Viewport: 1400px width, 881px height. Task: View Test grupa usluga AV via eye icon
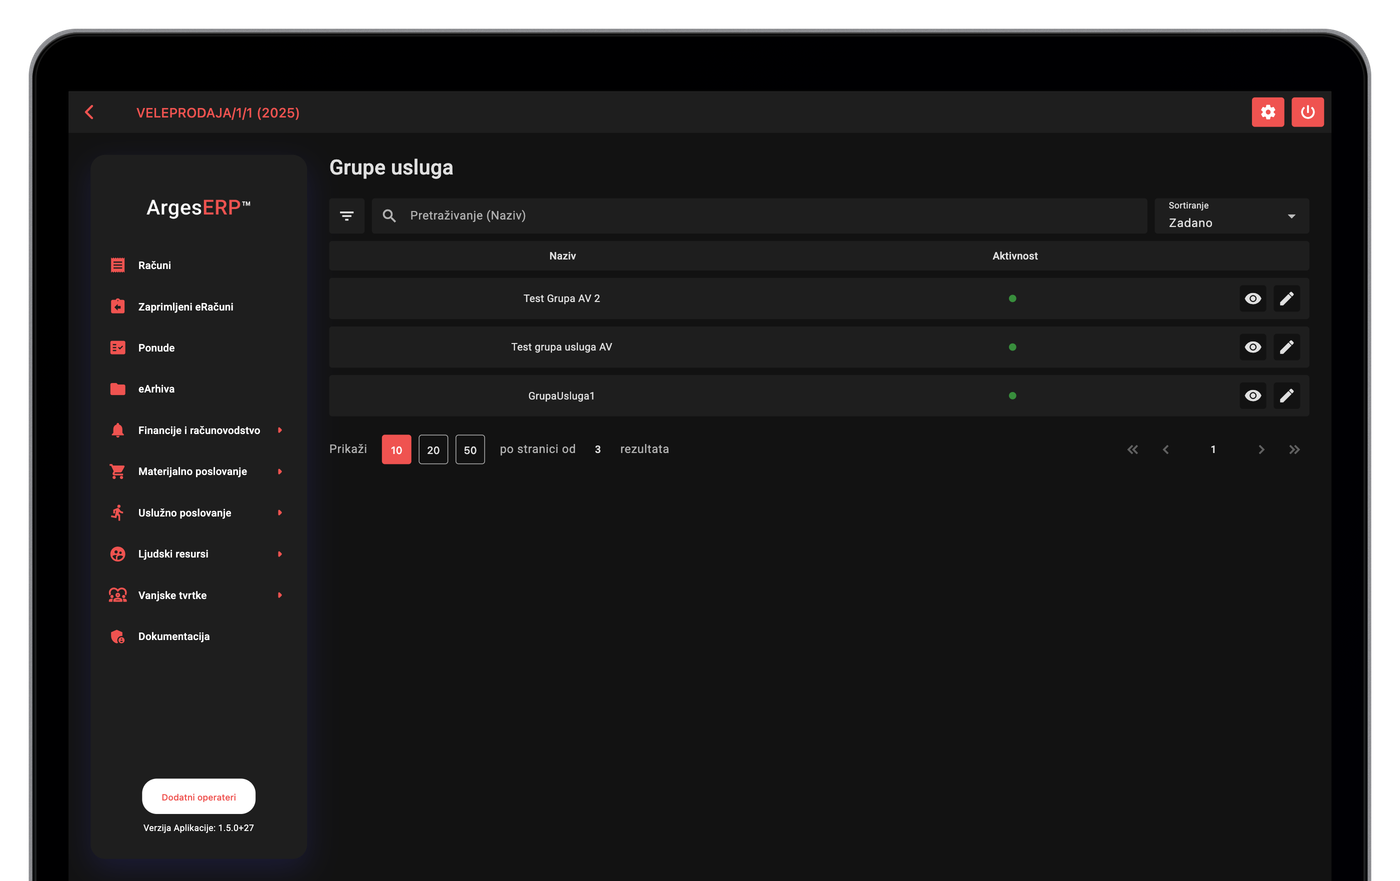click(x=1253, y=347)
